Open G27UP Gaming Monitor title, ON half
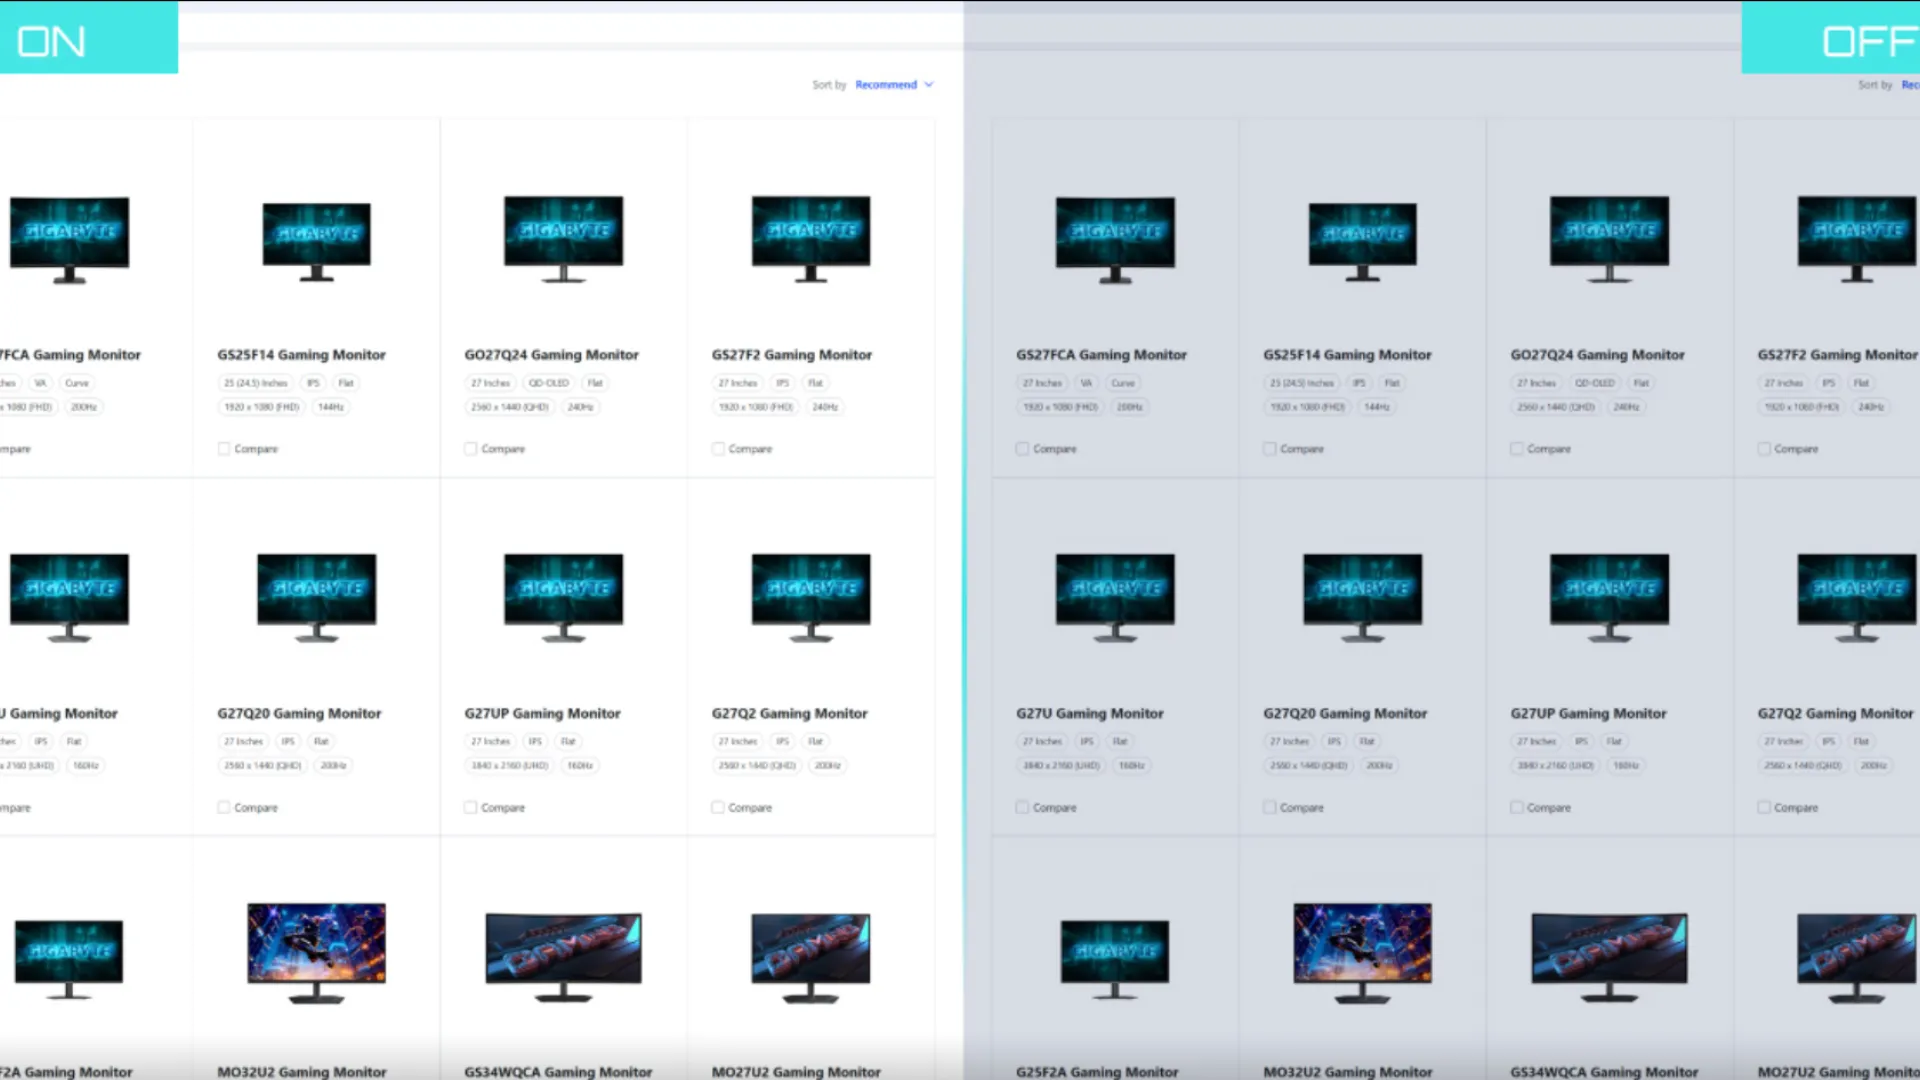Viewport: 1920px width, 1080px height. [542, 714]
